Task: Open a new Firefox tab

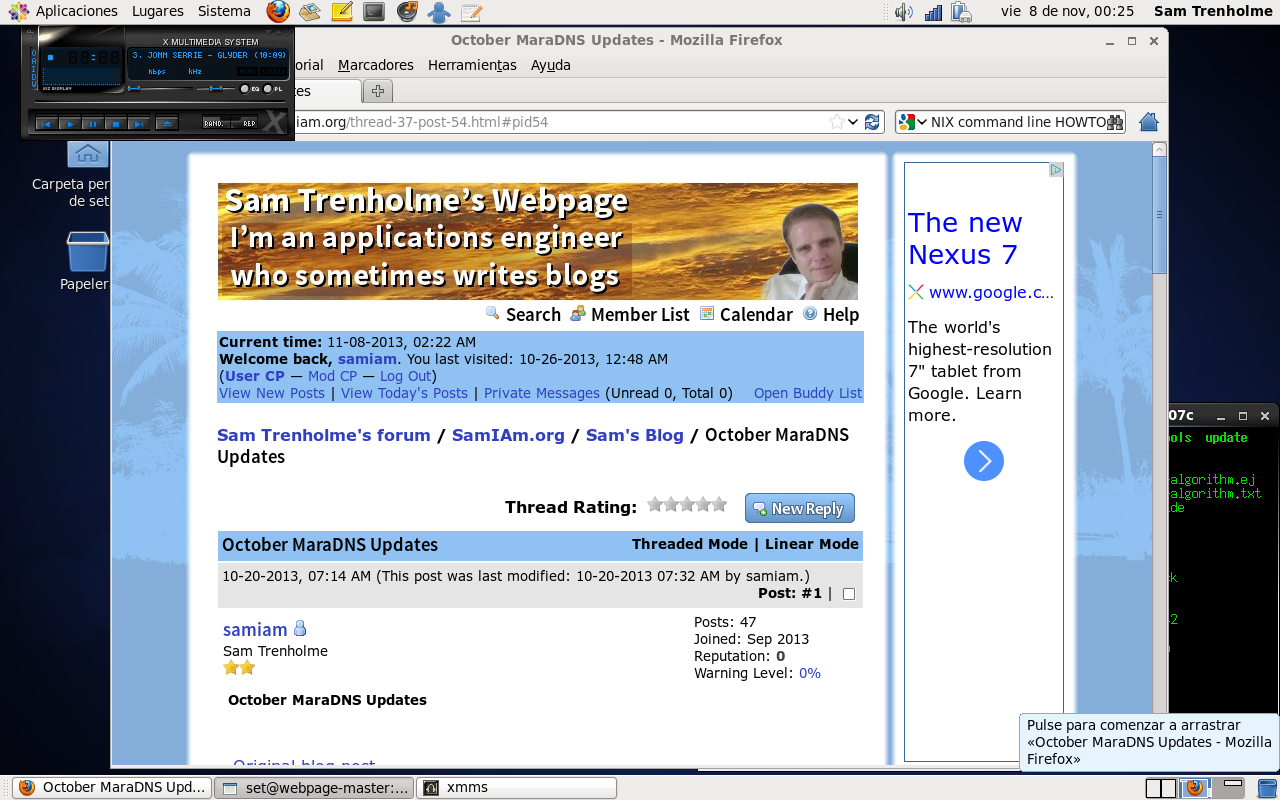Action: tap(378, 91)
